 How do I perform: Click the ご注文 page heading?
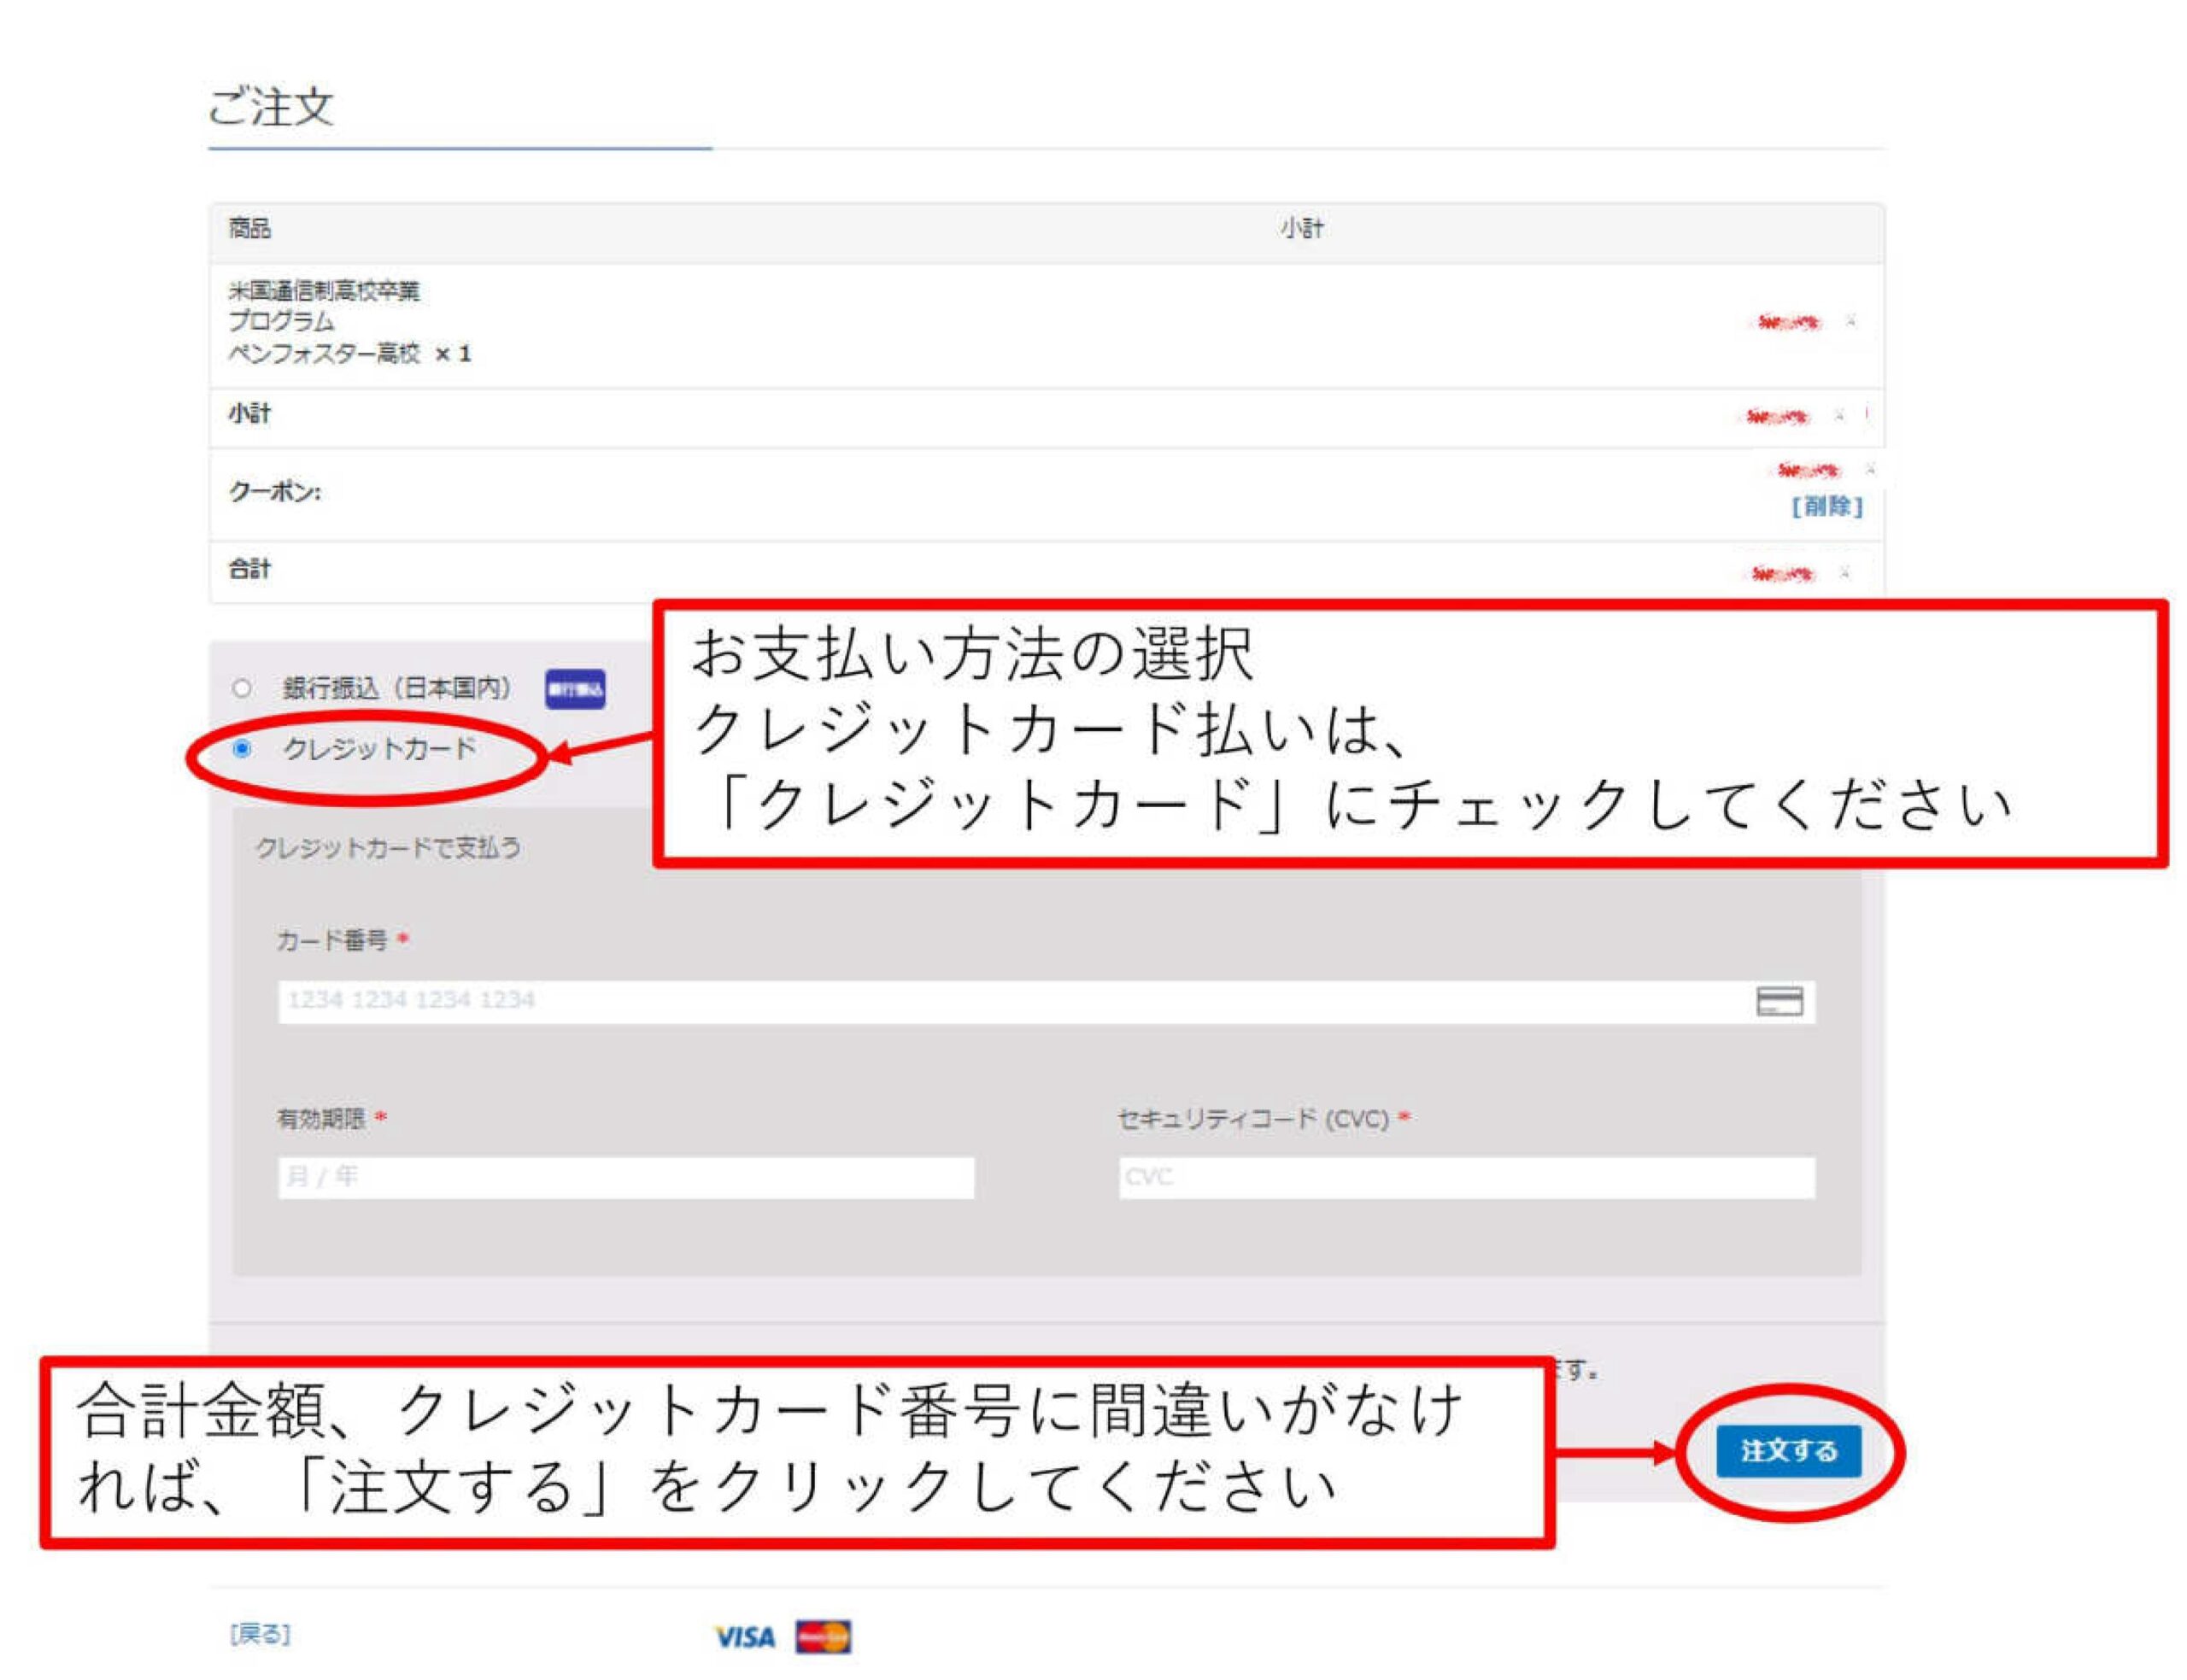[270, 106]
